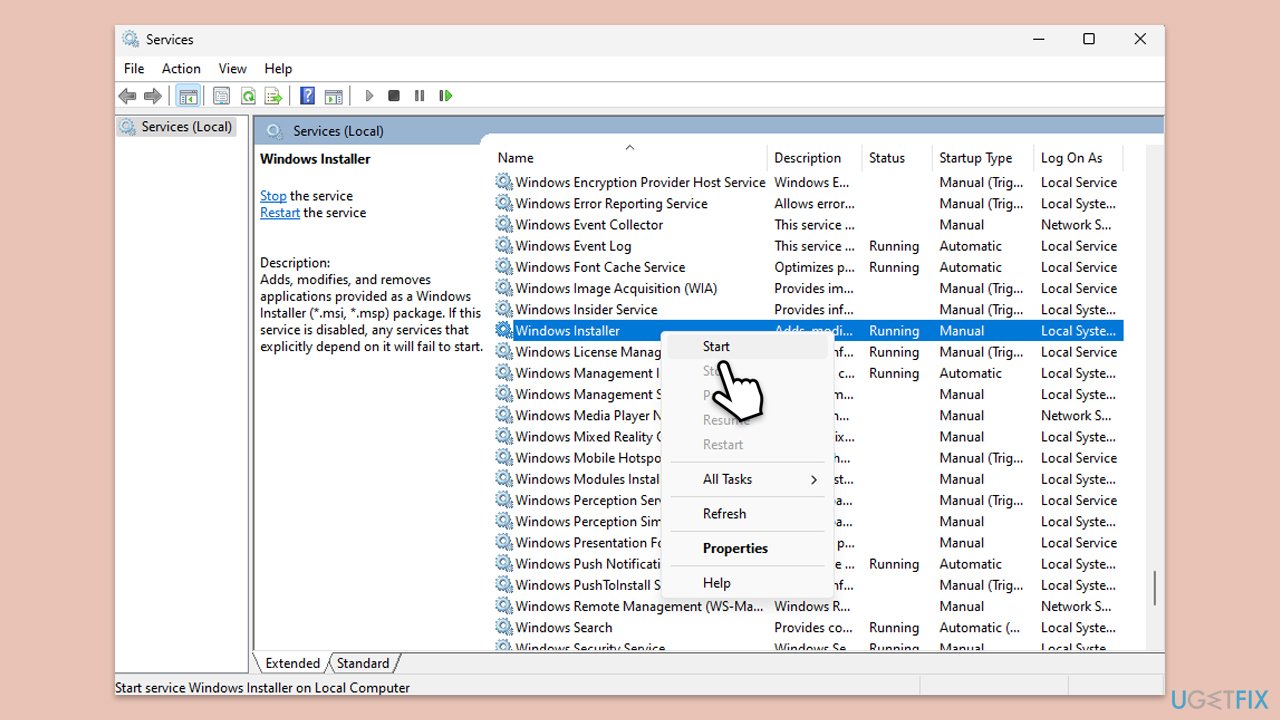
Task: Open the Action menu
Action: click(x=181, y=69)
